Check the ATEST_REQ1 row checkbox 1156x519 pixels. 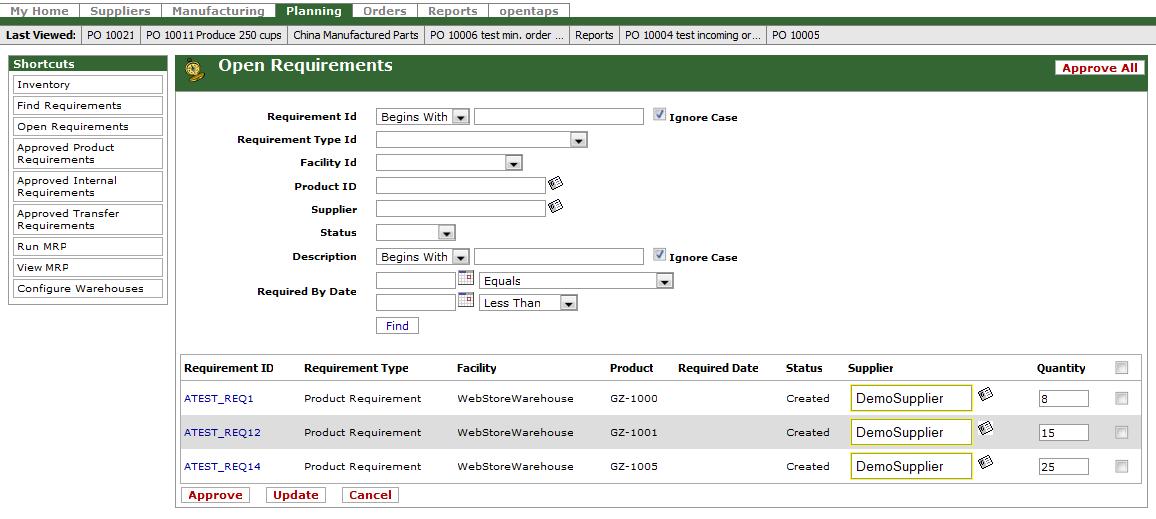(1121, 399)
